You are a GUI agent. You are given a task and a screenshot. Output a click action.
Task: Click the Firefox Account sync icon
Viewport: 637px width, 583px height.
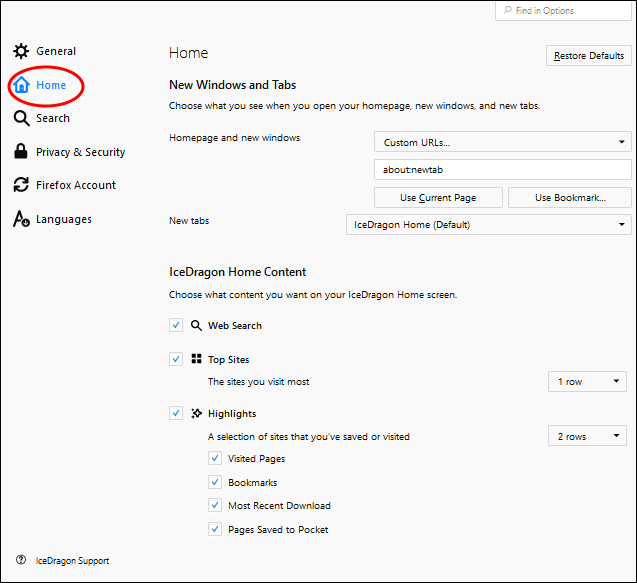[21, 185]
